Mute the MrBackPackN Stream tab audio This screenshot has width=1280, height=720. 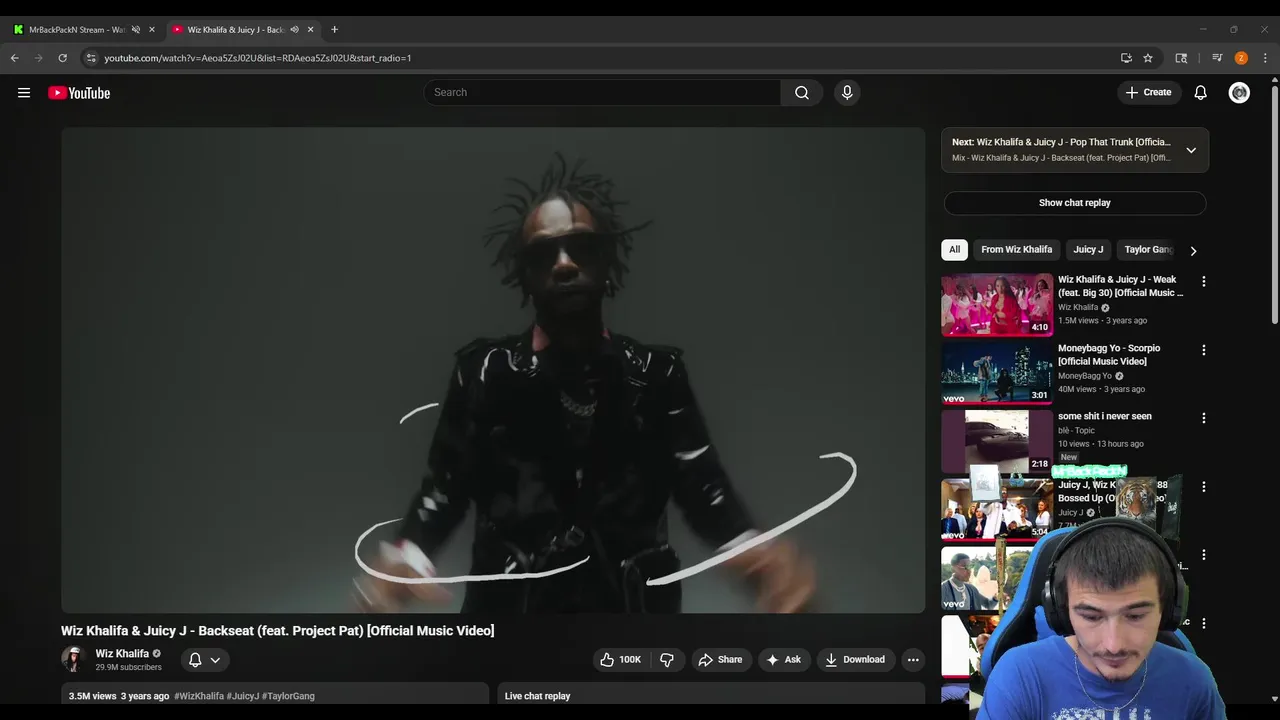pyautogui.click(x=136, y=29)
